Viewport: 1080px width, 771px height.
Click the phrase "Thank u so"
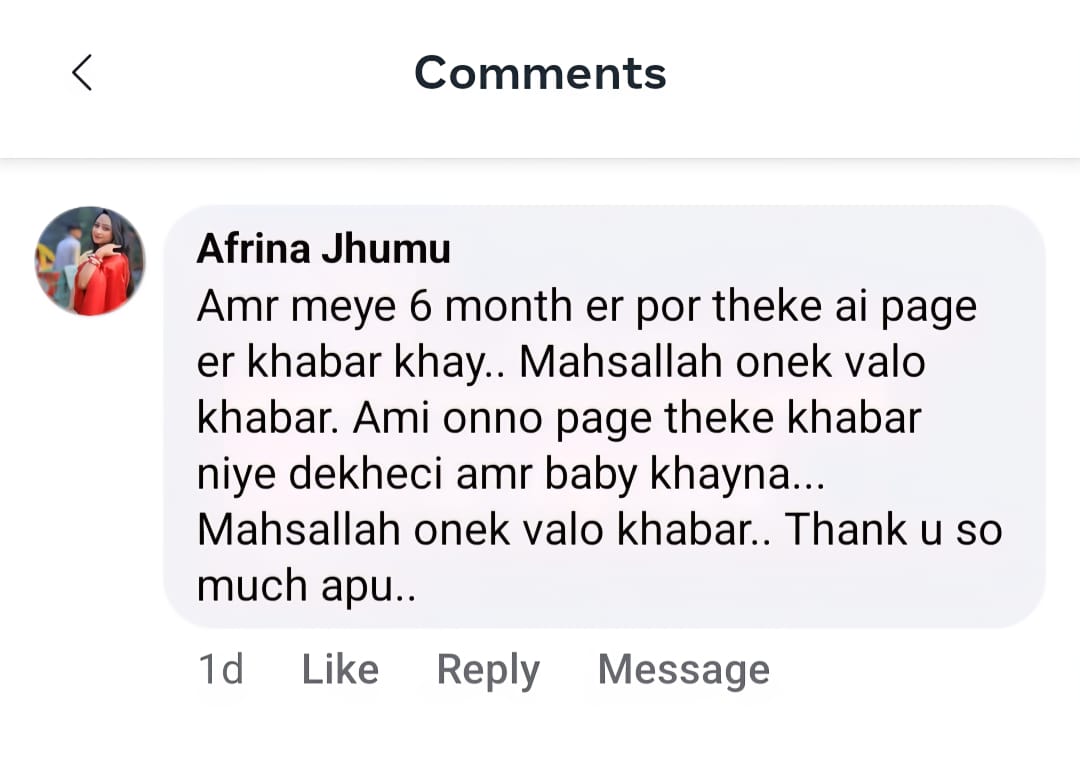click(893, 530)
